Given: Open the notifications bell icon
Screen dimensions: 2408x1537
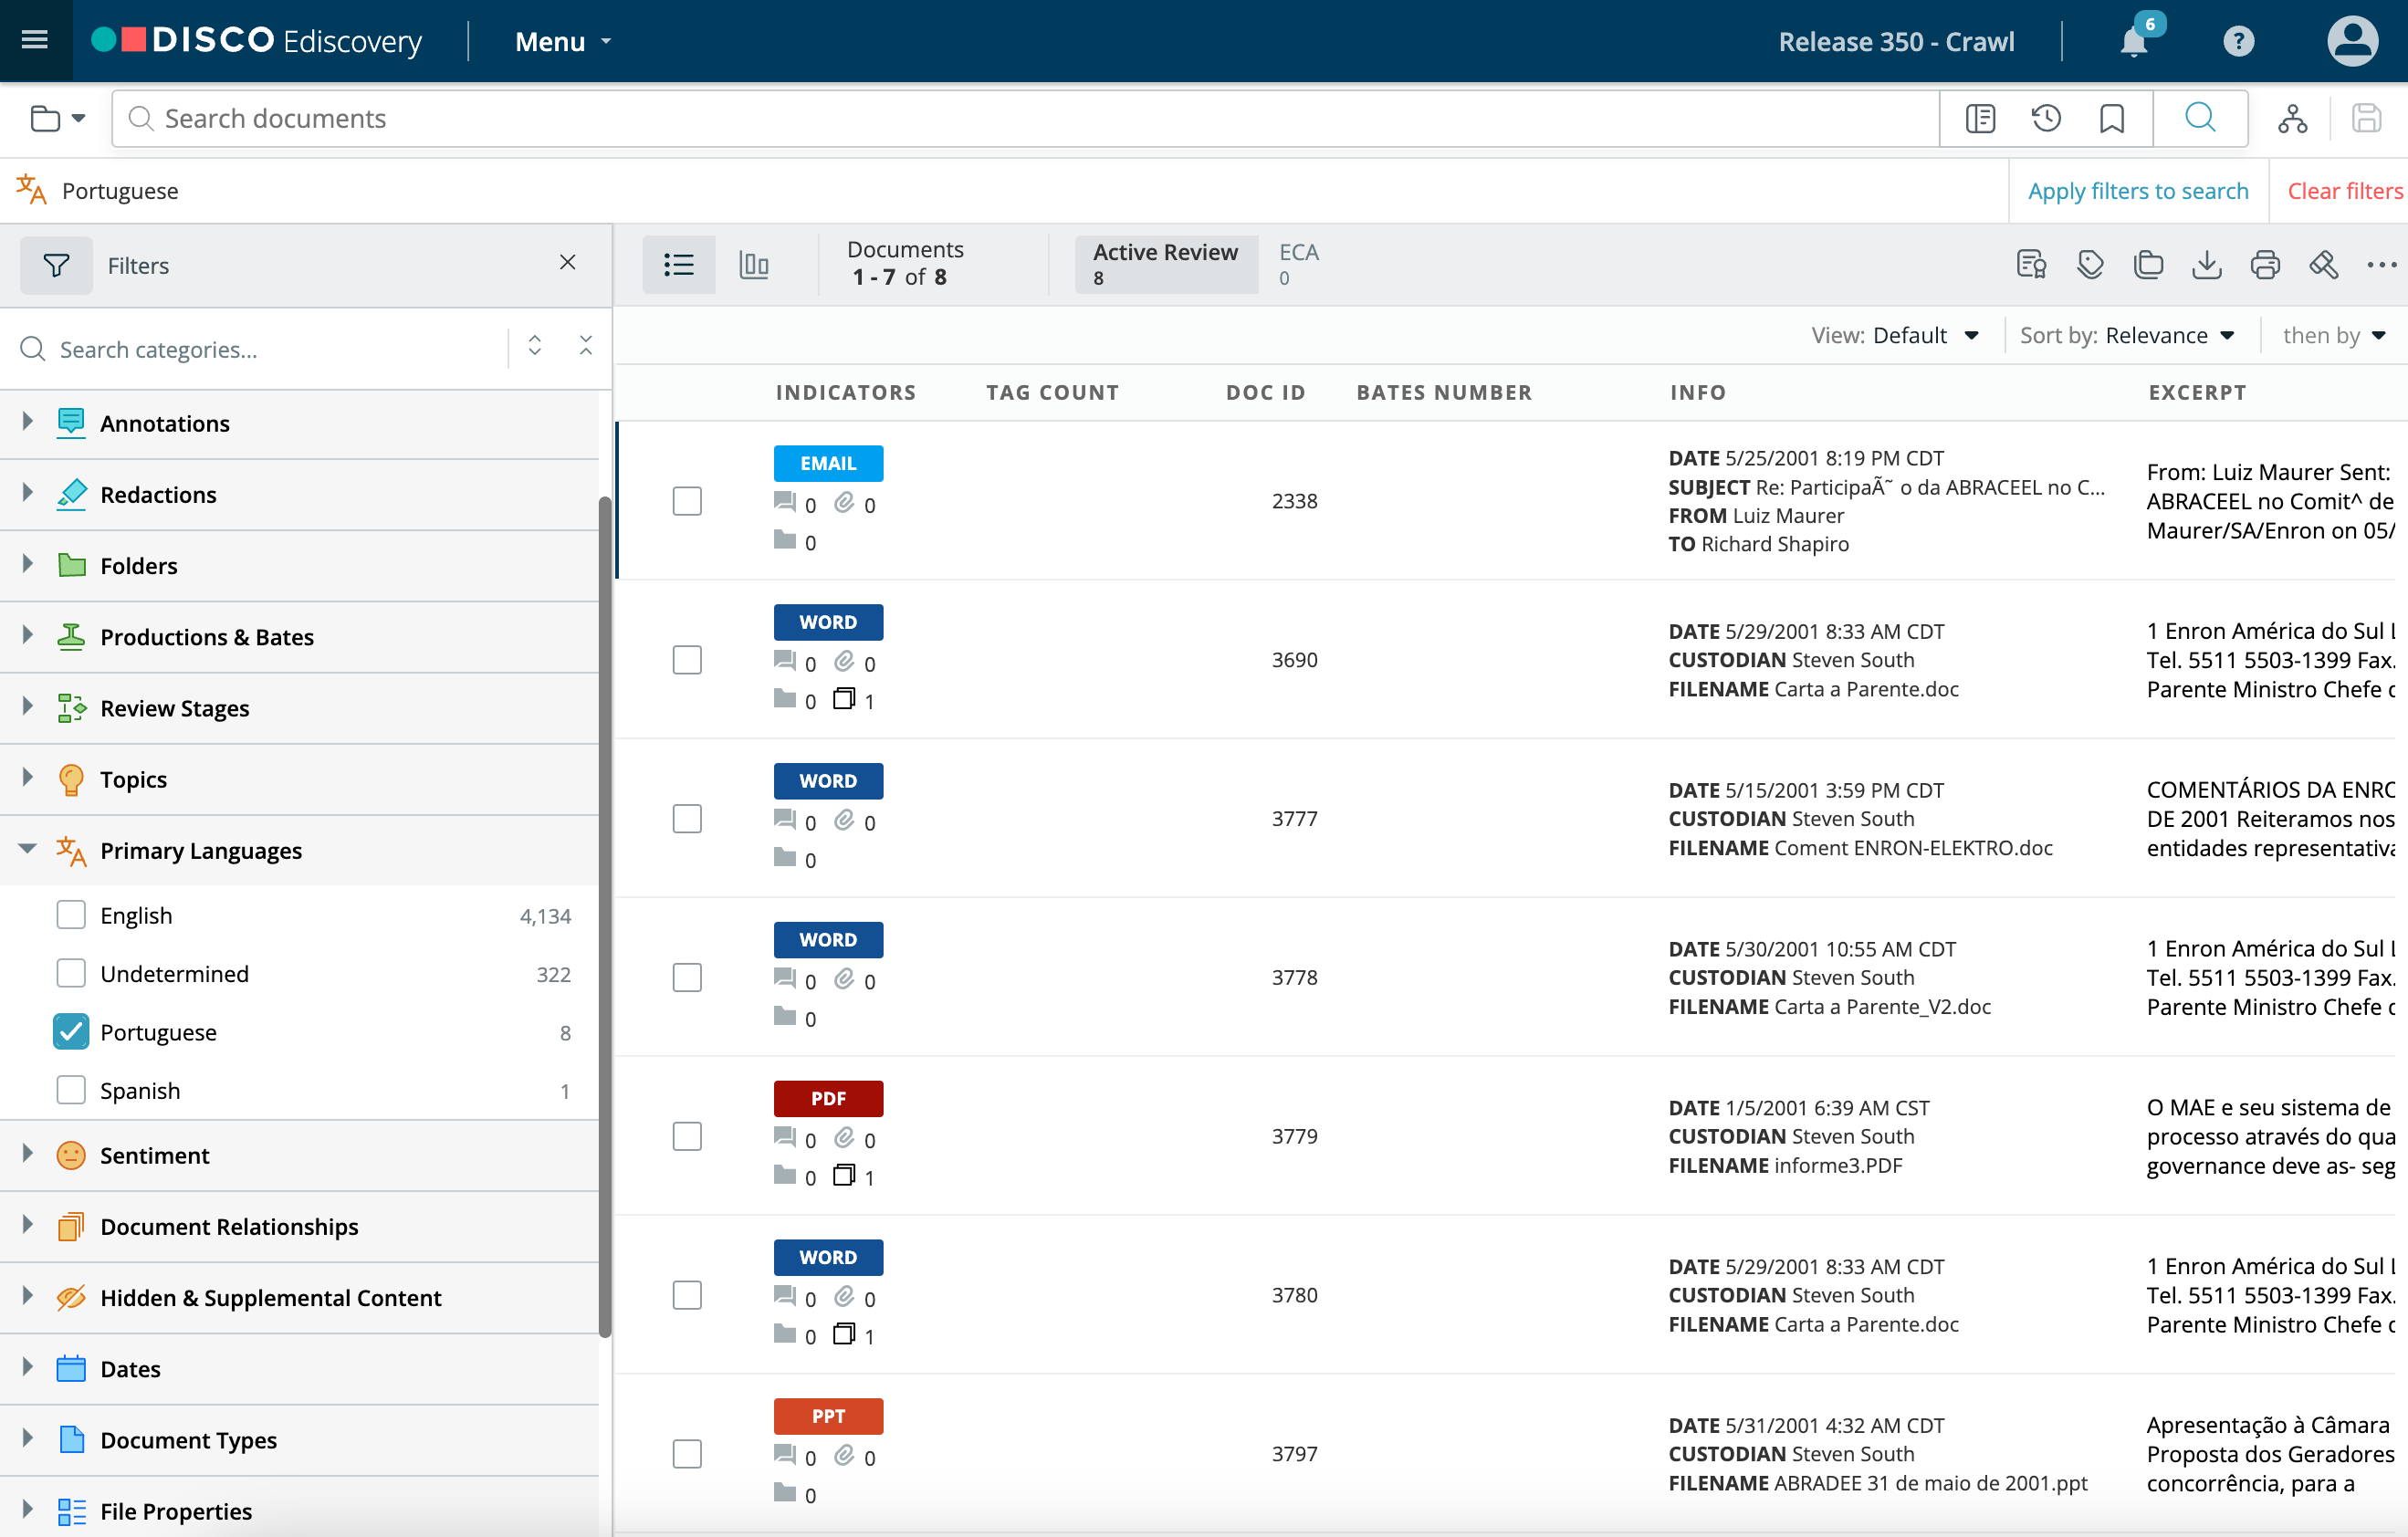Looking at the screenshot, I should (2134, 42).
